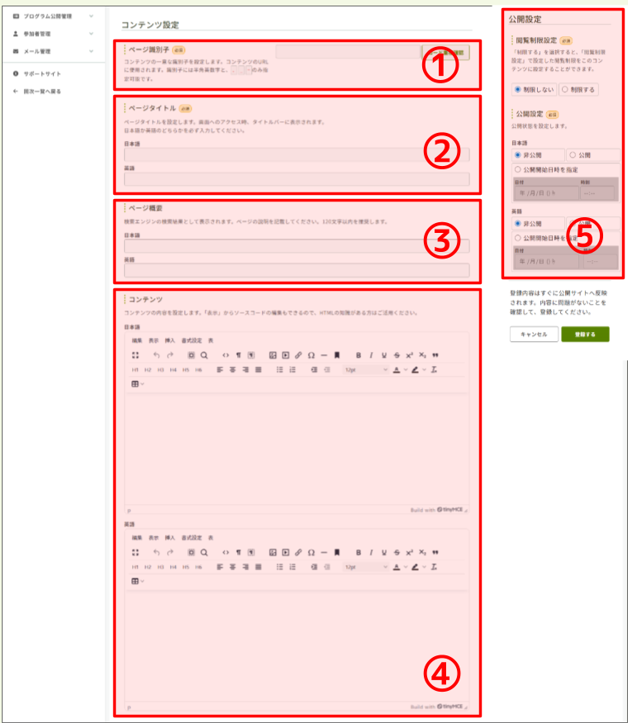
Task: Justify text in the Japanese editor
Action: tap(258, 370)
